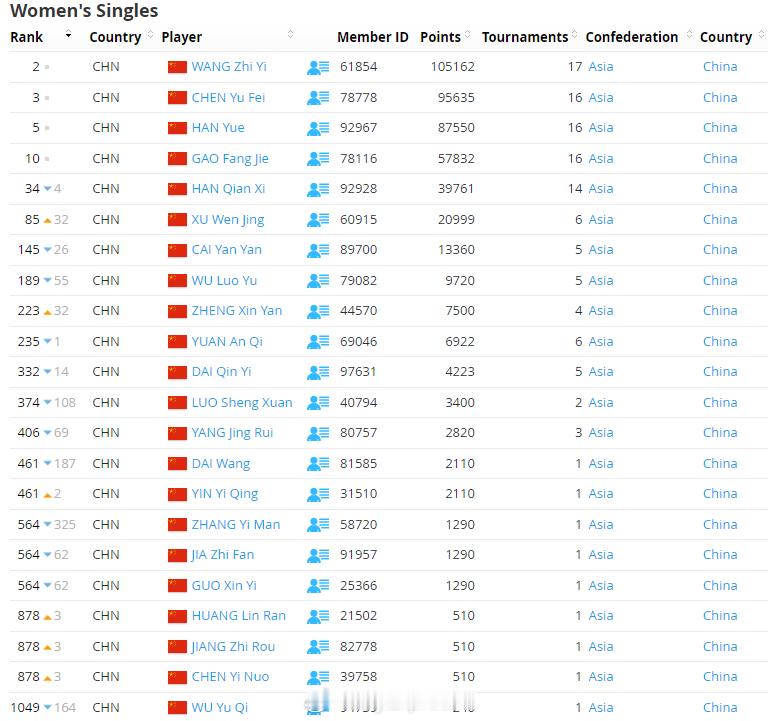Select Member ID column header
Viewport: 768px width, 721px height.
(x=372, y=37)
